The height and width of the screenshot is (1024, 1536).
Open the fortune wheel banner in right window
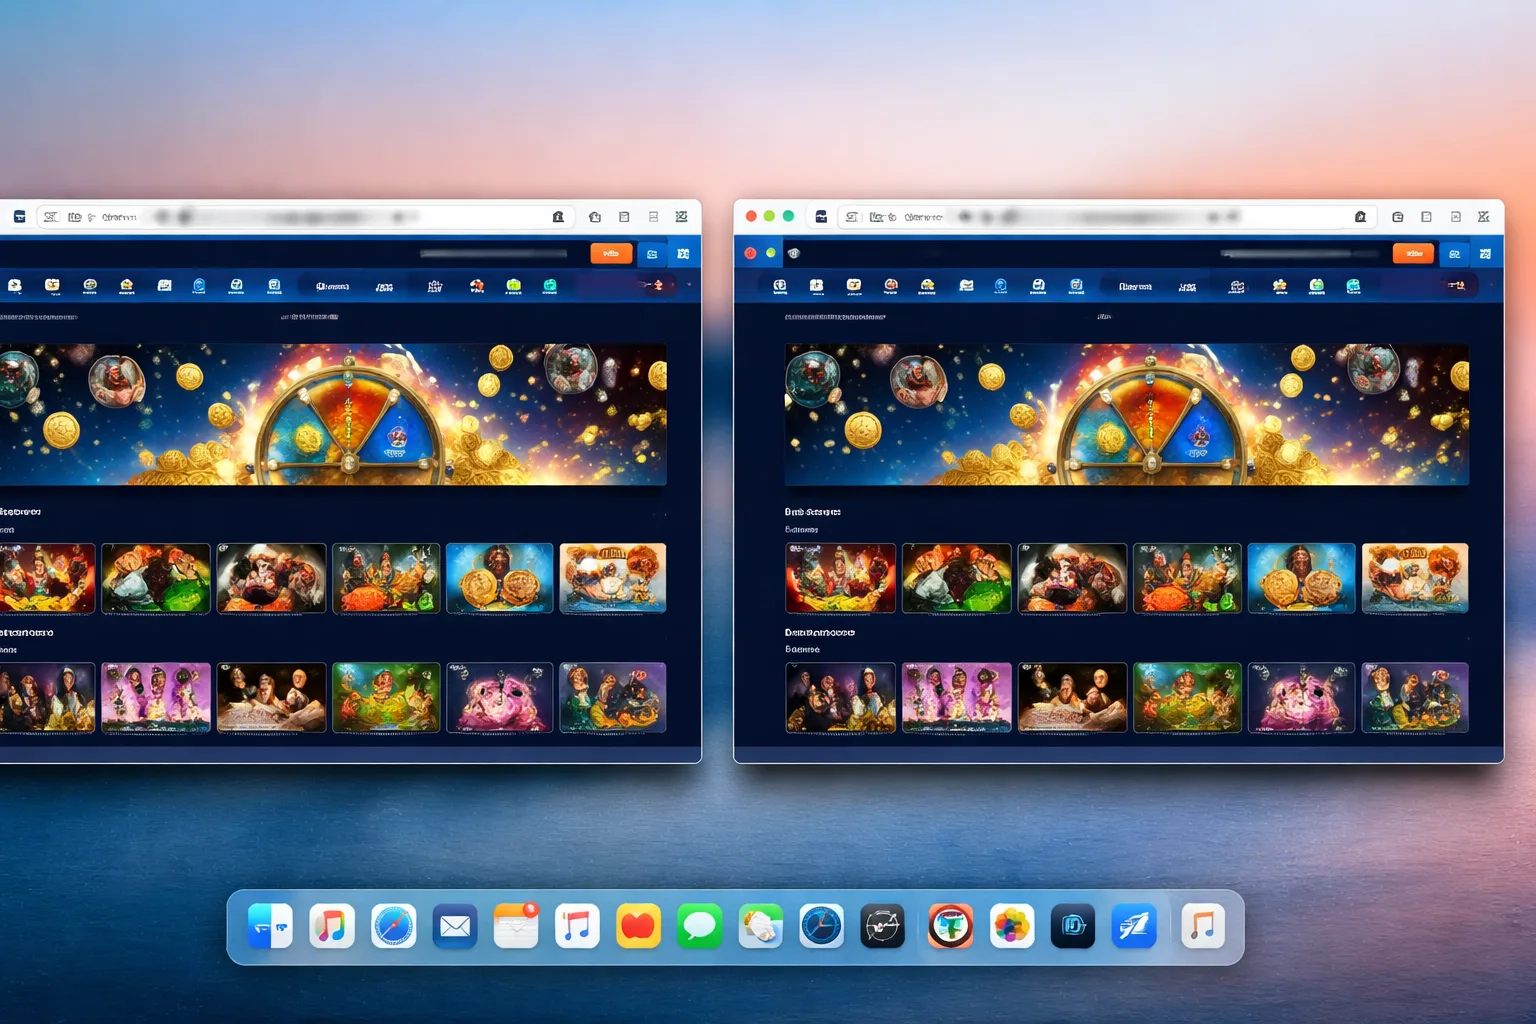(1127, 414)
